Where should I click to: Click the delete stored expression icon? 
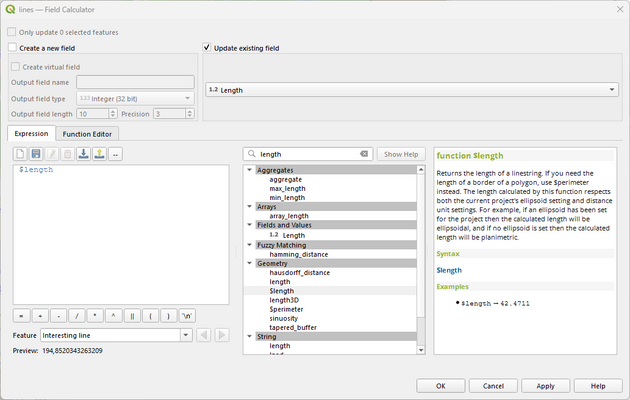68,154
